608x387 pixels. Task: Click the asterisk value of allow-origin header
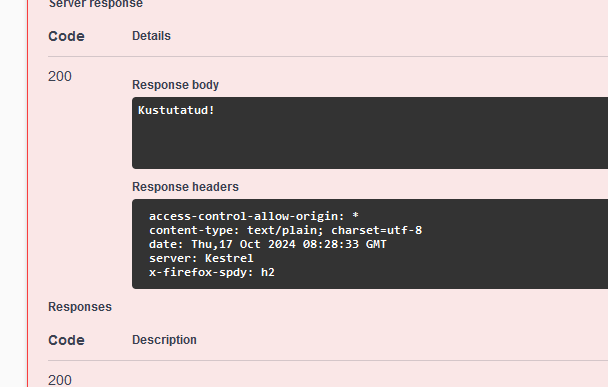(x=355, y=216)
